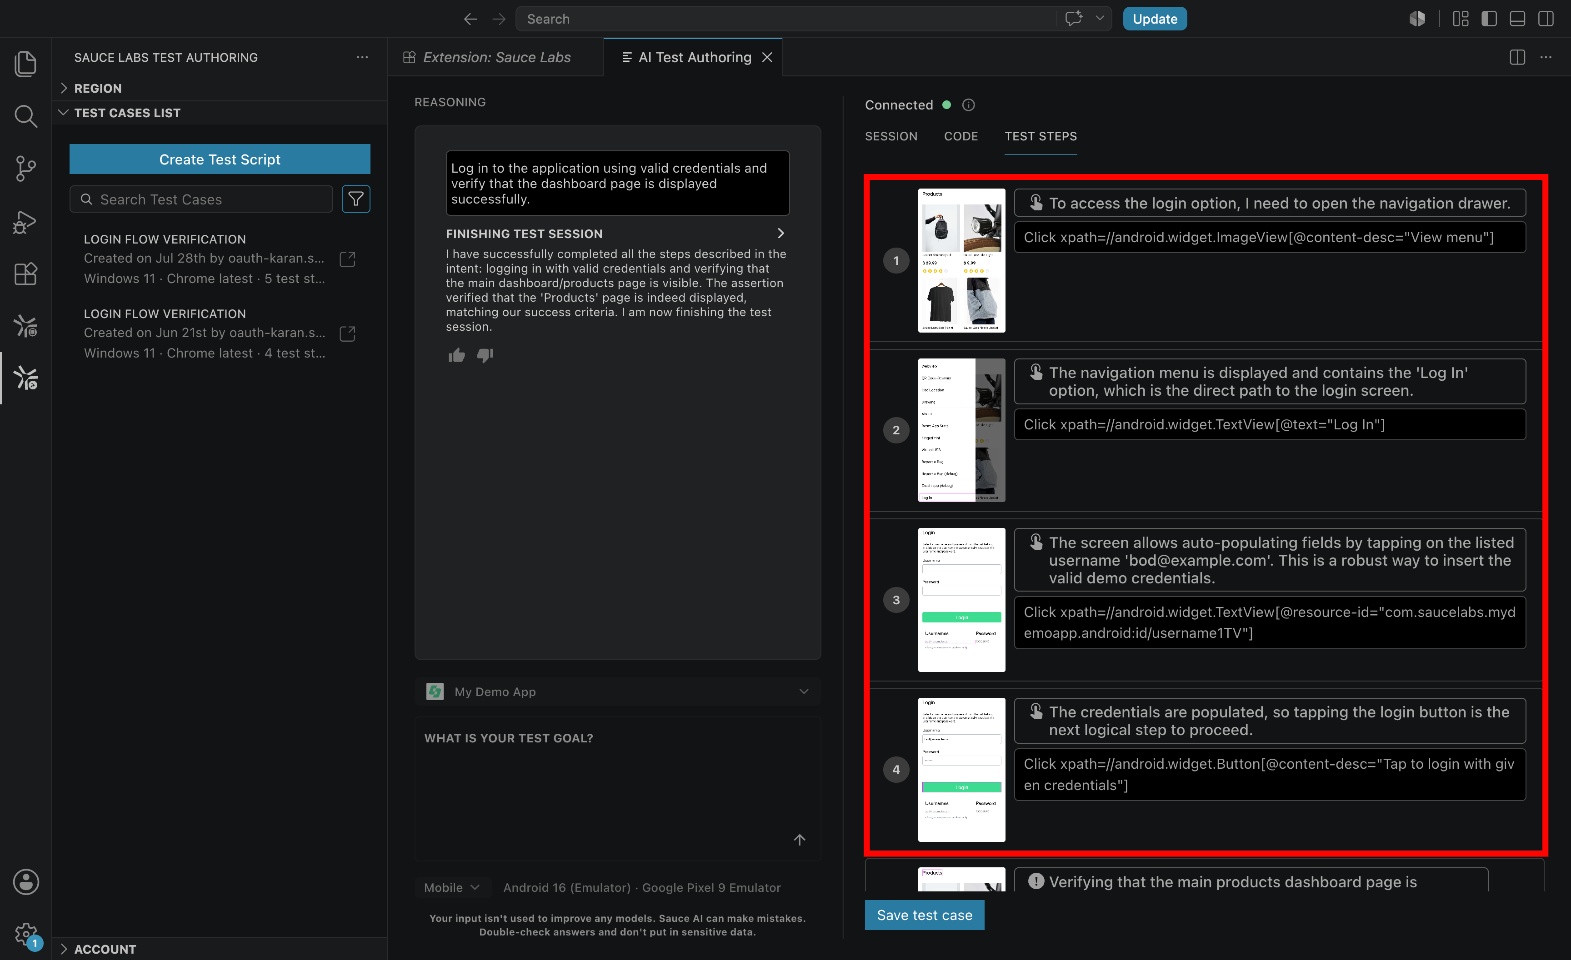Select the AI Test Authoring tab
1571x960 pixels.
694,57
